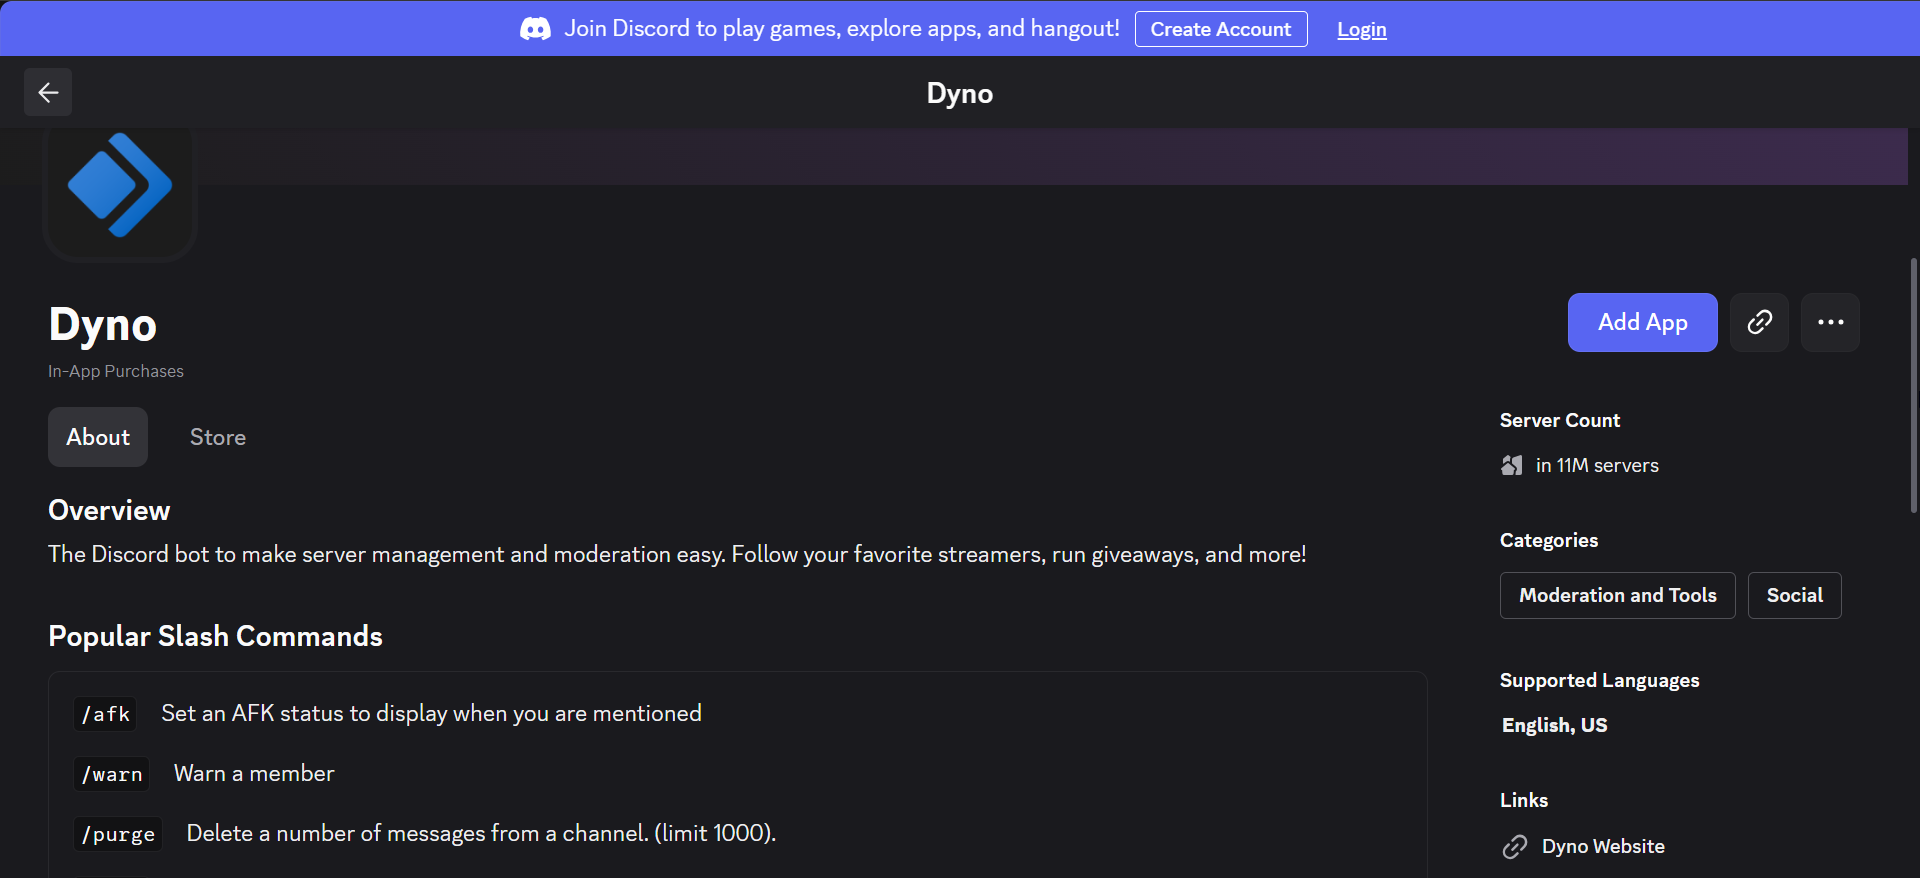
Task: Click the Discord logo in the banner
Action: coord(535,29)
